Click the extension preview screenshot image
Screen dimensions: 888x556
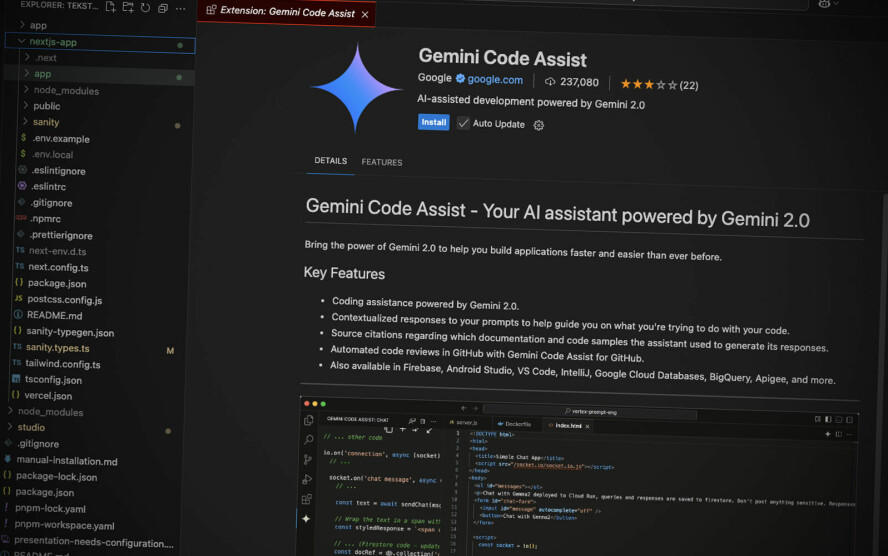tap(578, 476)
